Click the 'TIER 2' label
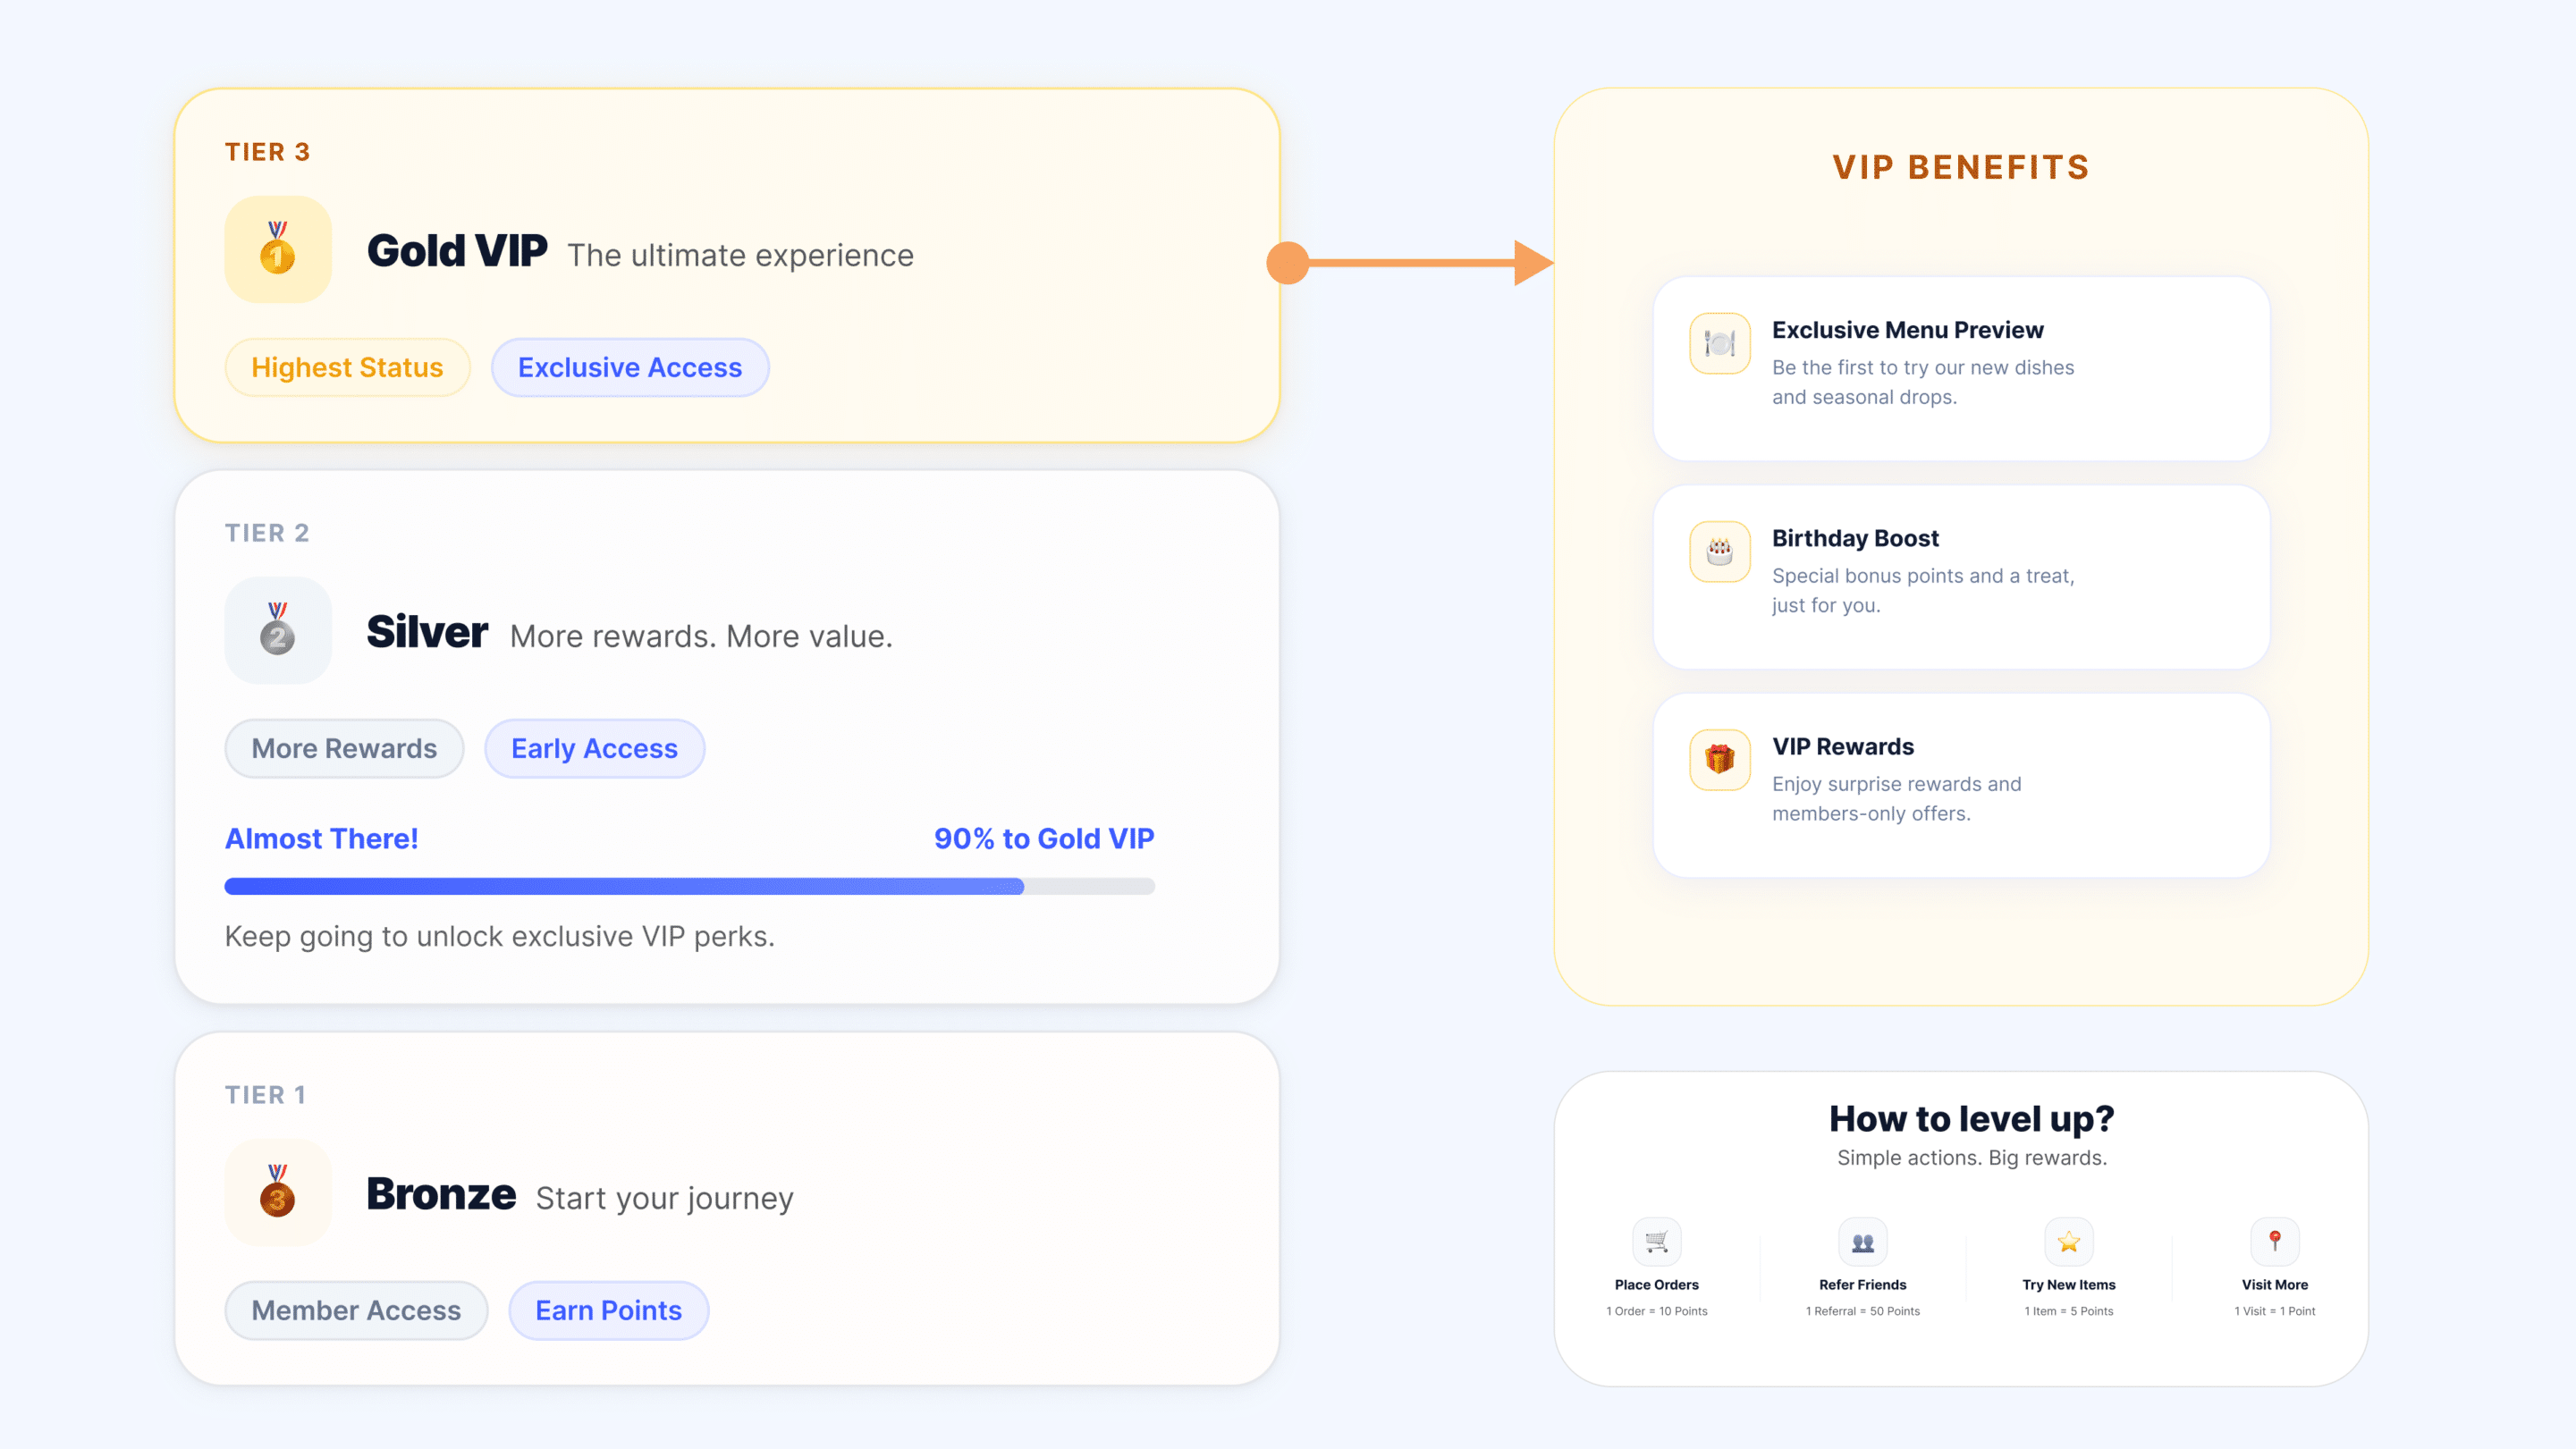Screen dimensions: 2576x1449 point(267,533)
